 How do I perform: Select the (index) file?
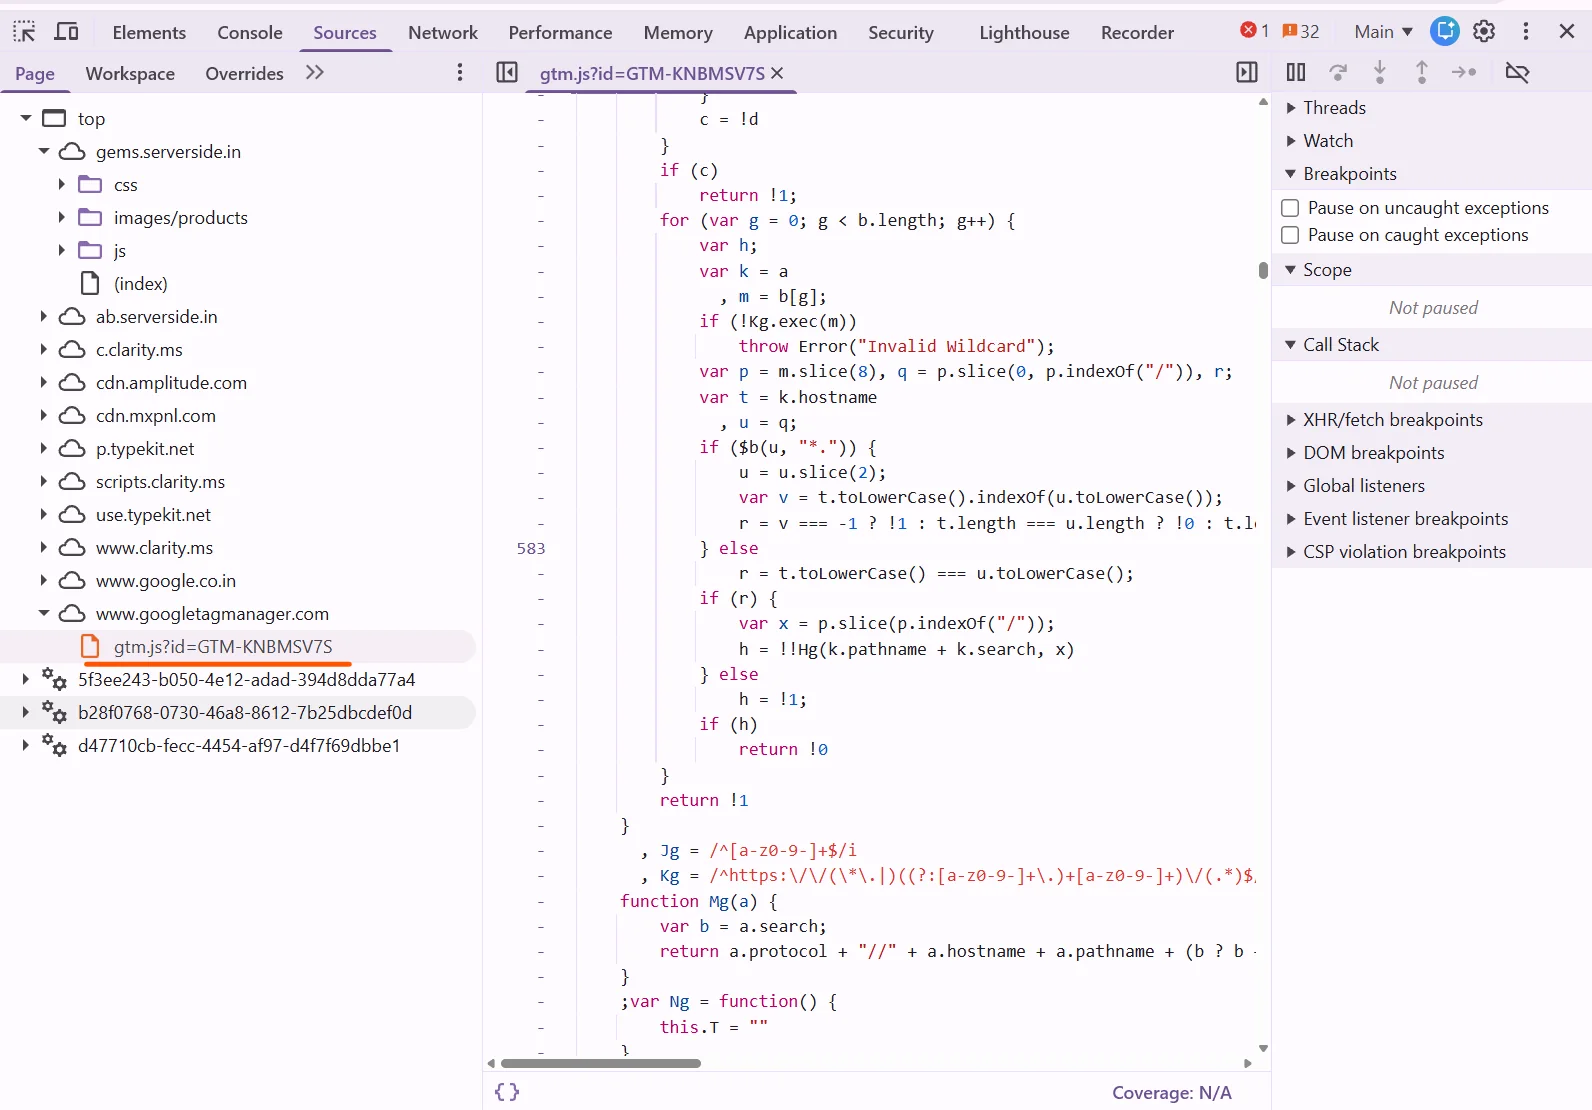tap(141, 284)
